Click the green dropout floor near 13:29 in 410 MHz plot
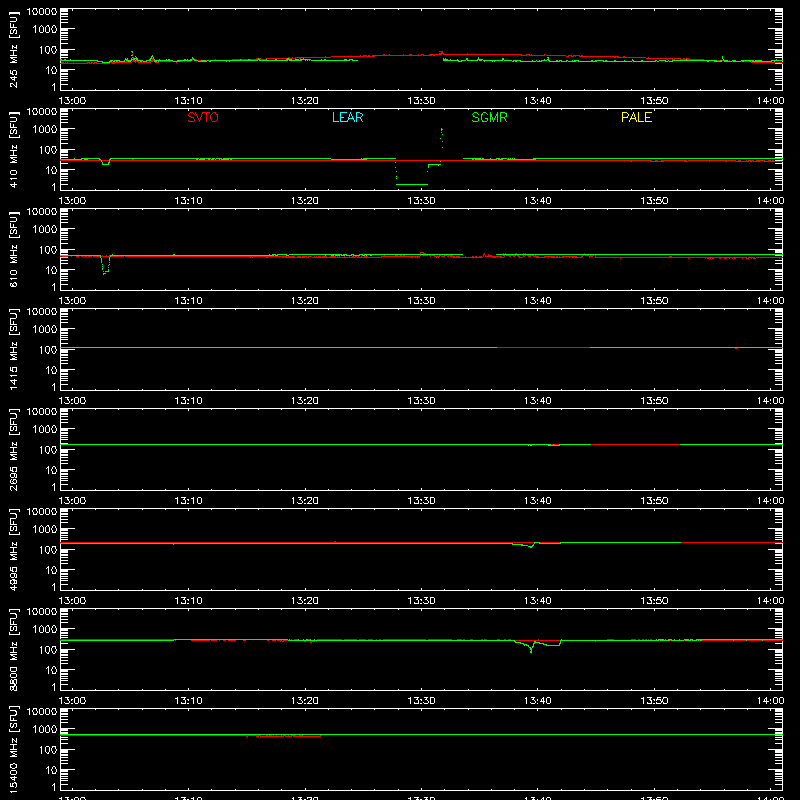 [412, 184]
